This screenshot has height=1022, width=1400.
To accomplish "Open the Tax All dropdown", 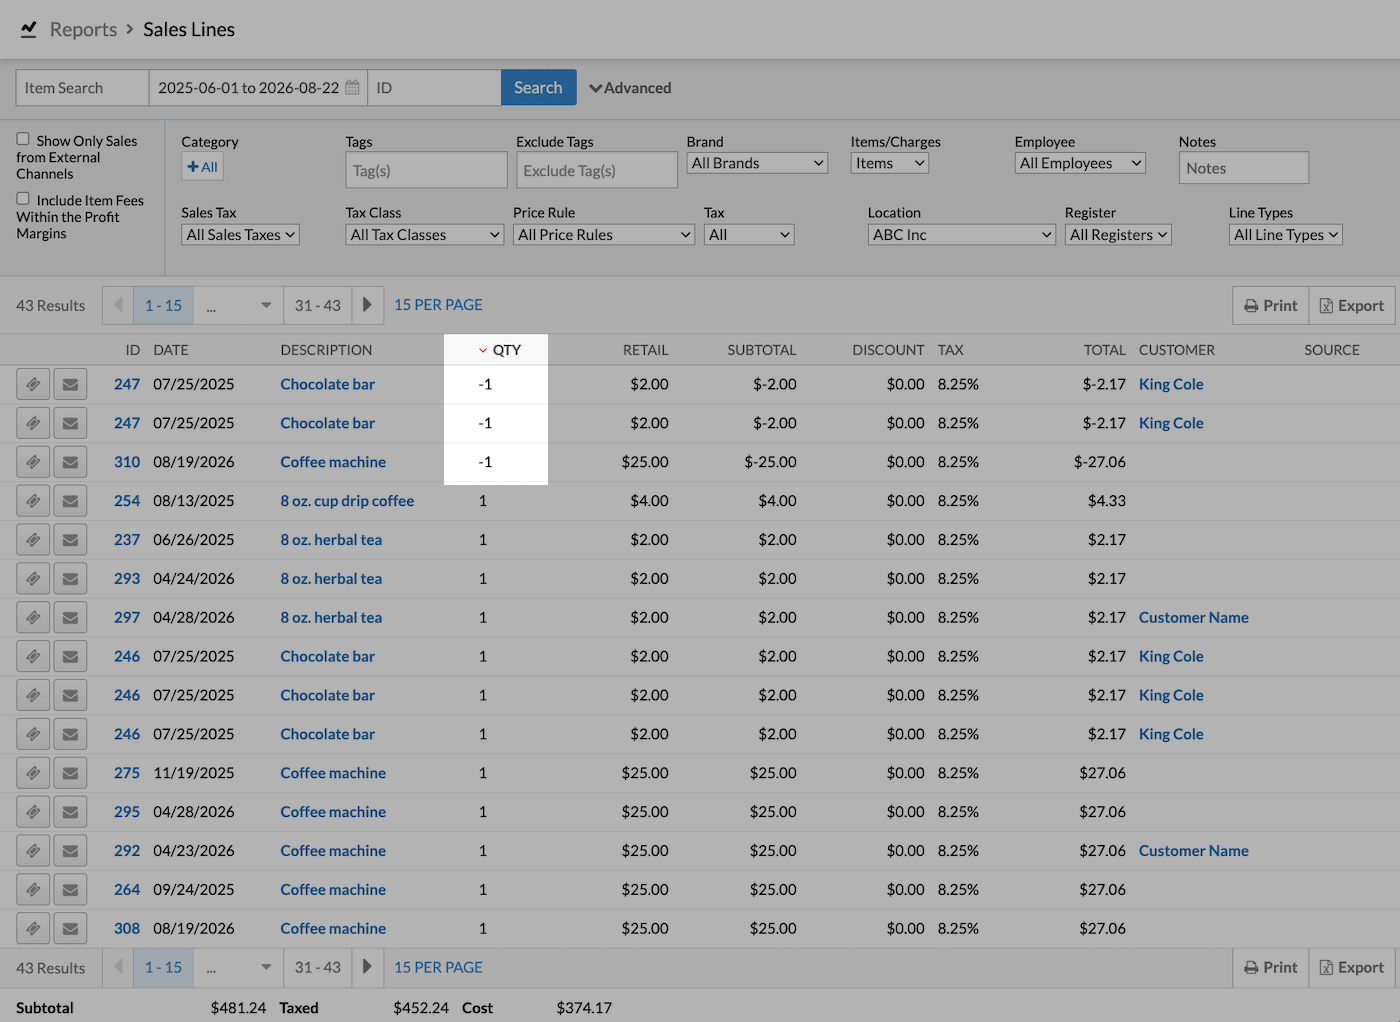I will [x=749, y=235].
